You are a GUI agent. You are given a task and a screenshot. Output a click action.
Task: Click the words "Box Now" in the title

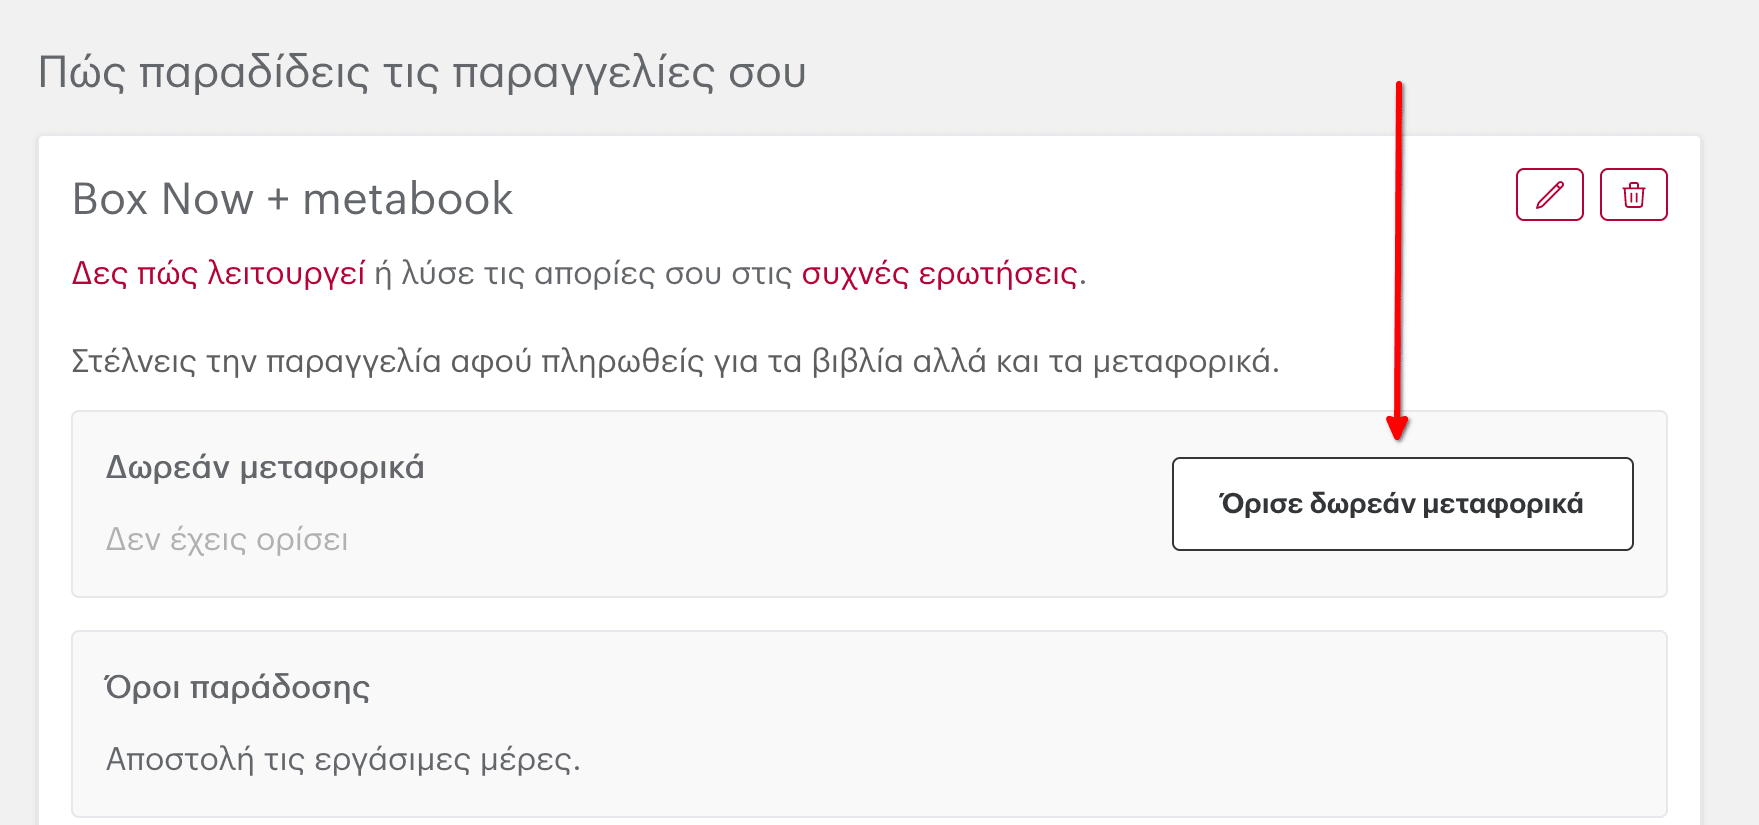coord(163,199)
